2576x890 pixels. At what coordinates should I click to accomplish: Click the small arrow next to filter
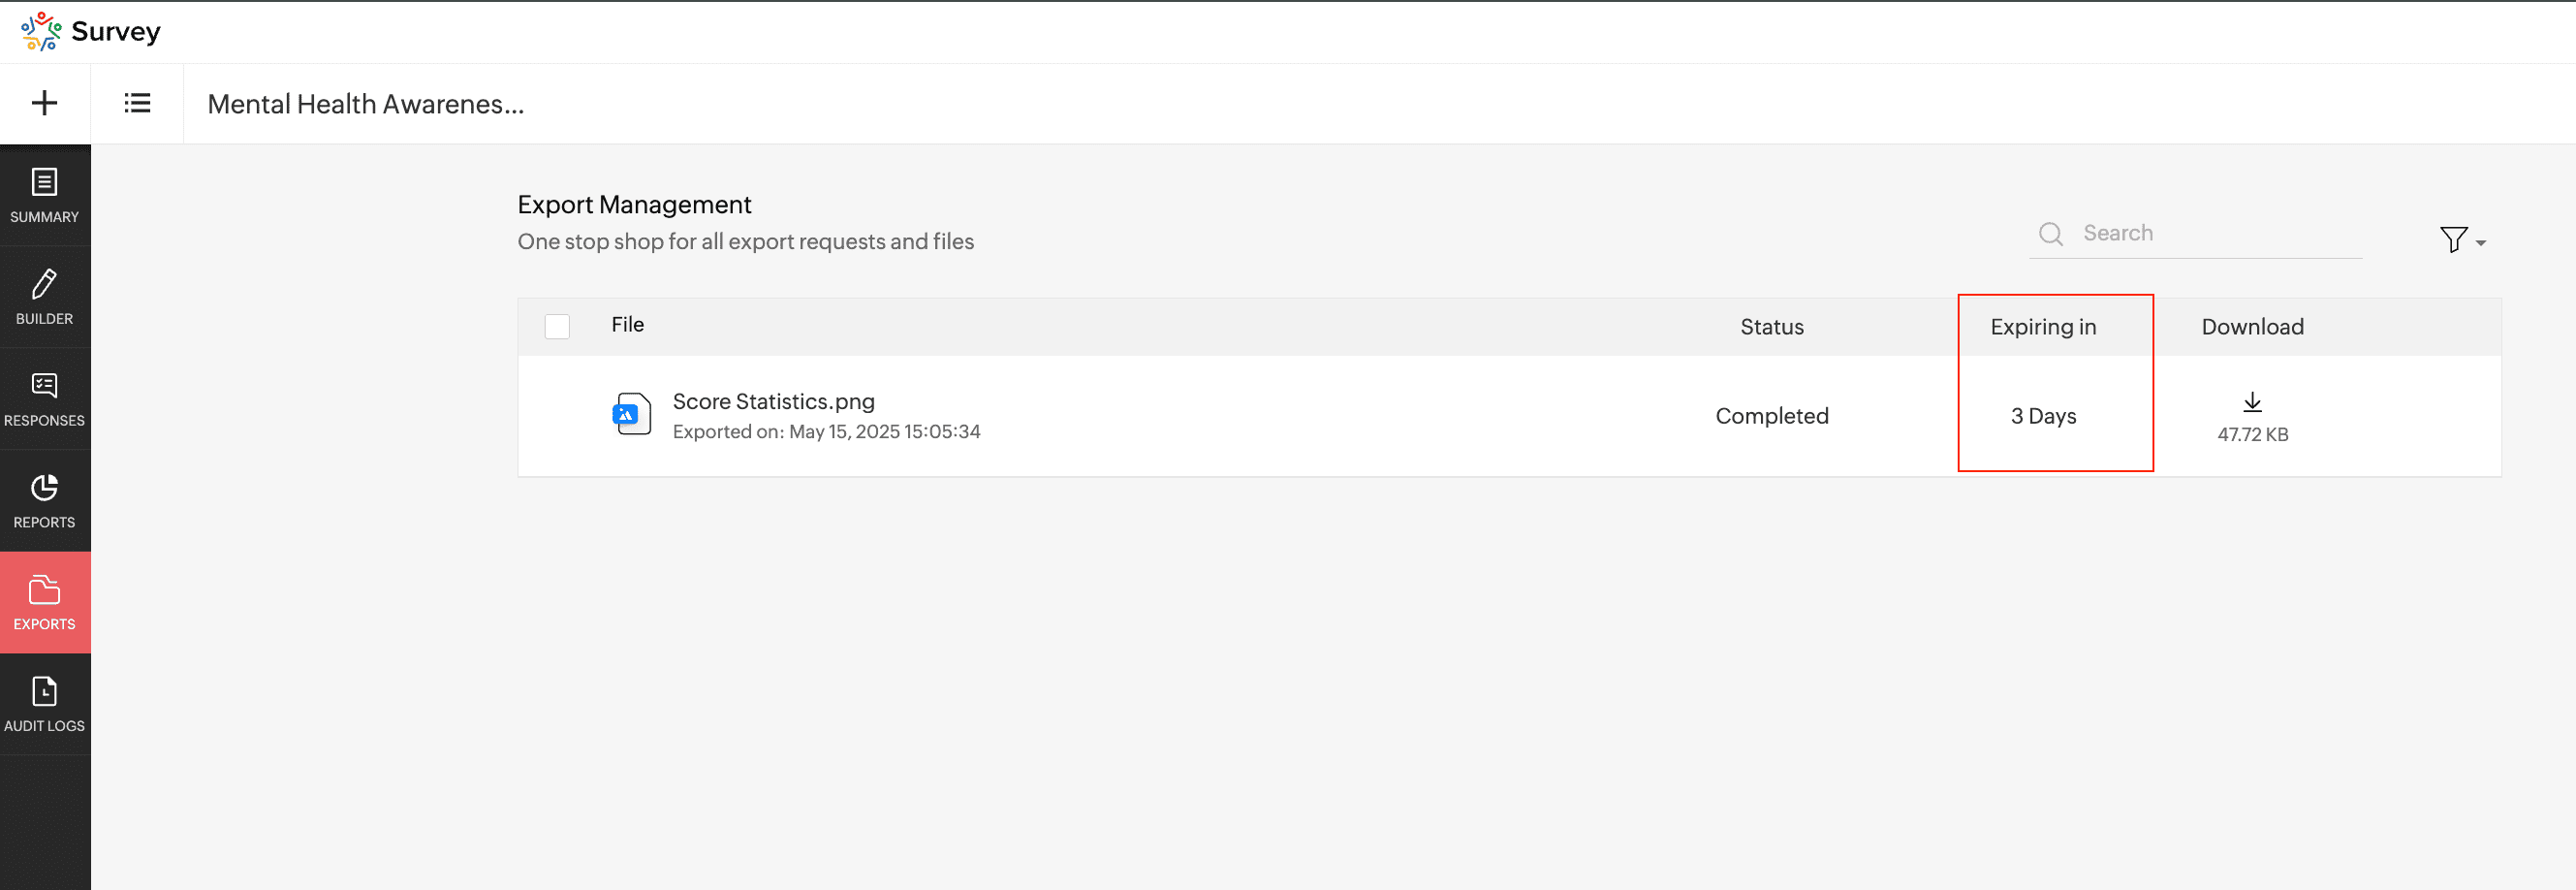point(2481,243)
